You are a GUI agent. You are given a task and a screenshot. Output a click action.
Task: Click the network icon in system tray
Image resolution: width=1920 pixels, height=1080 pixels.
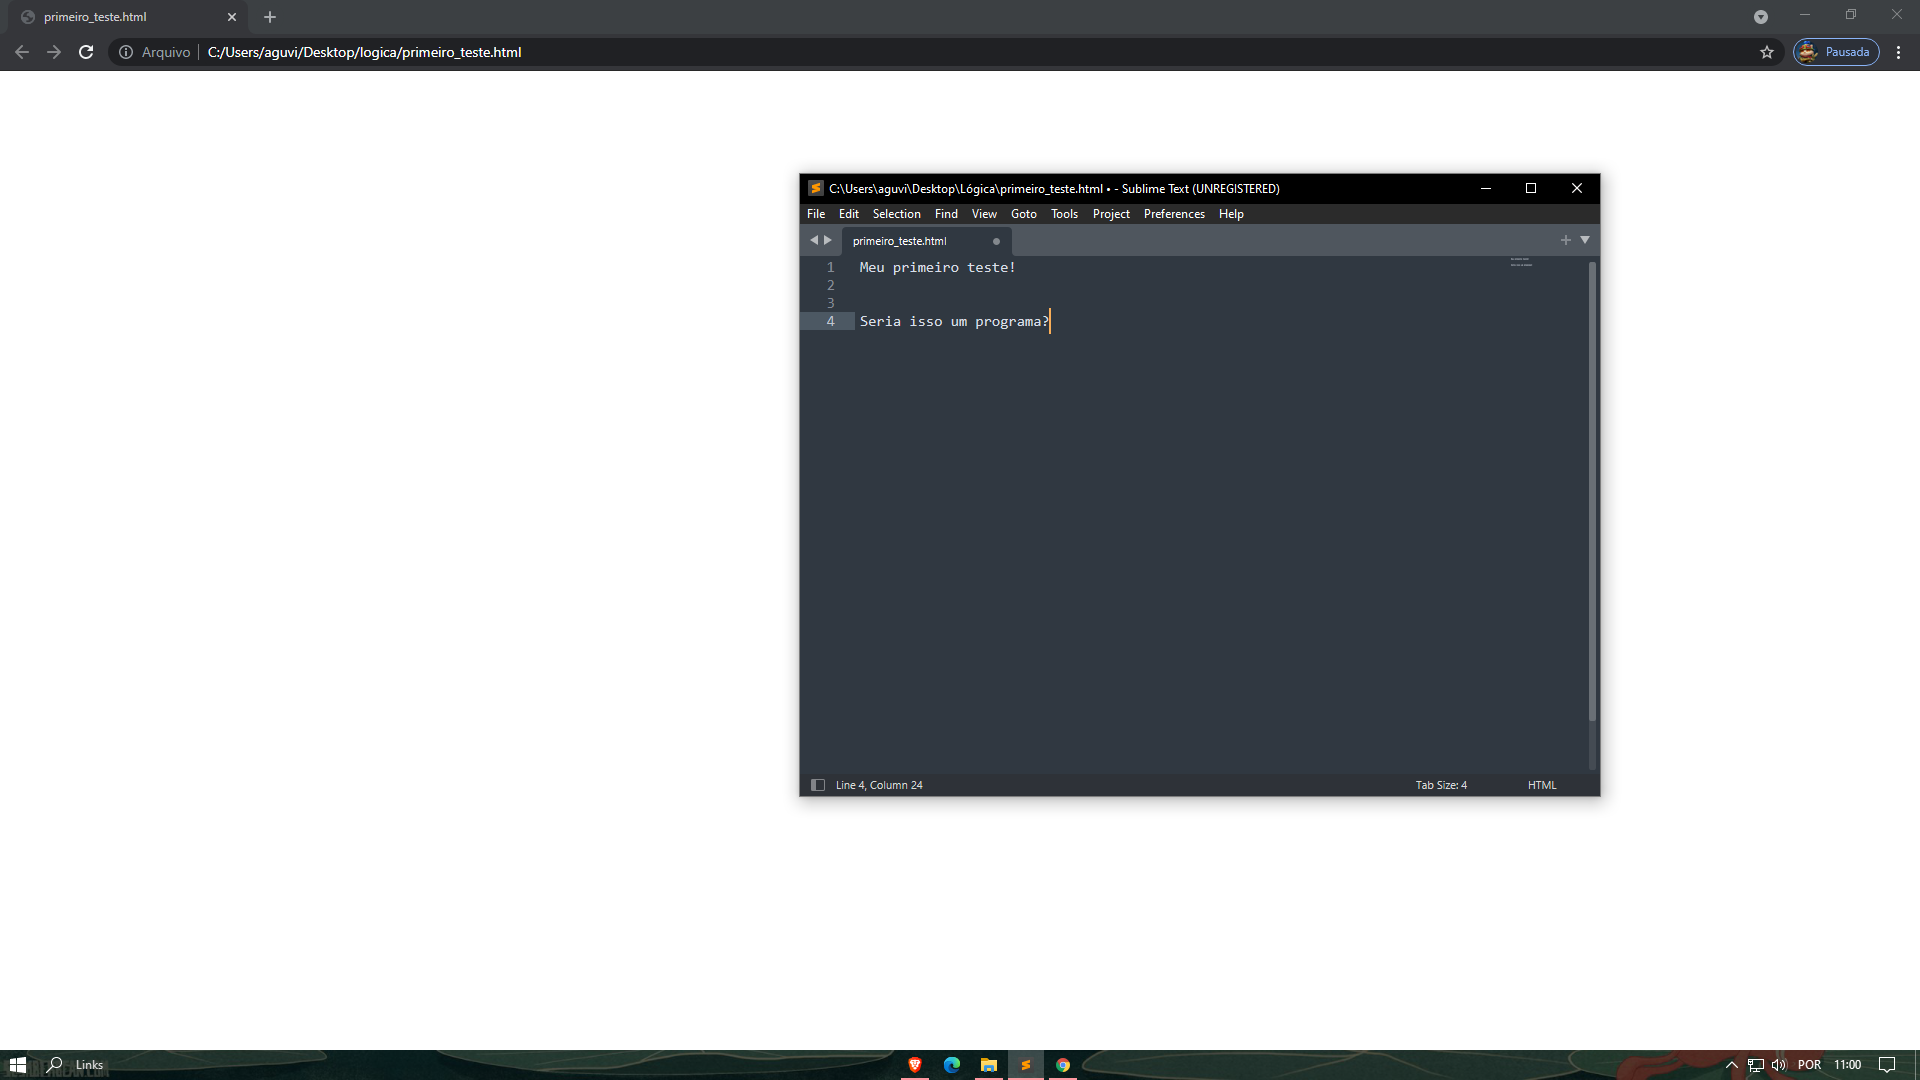1755,1065
